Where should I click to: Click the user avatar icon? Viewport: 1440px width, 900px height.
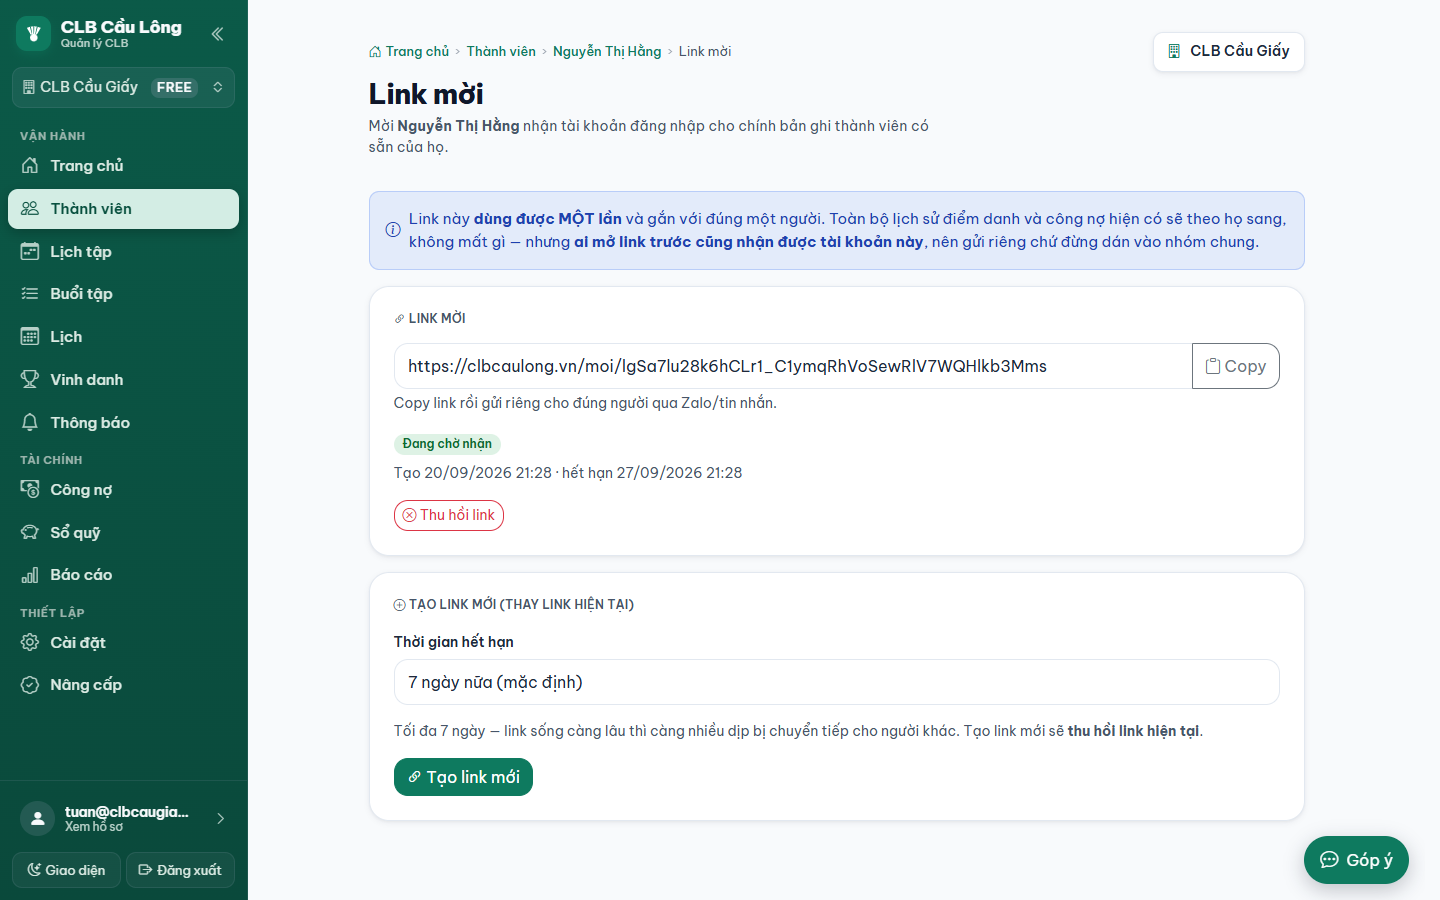pos(37,819)
